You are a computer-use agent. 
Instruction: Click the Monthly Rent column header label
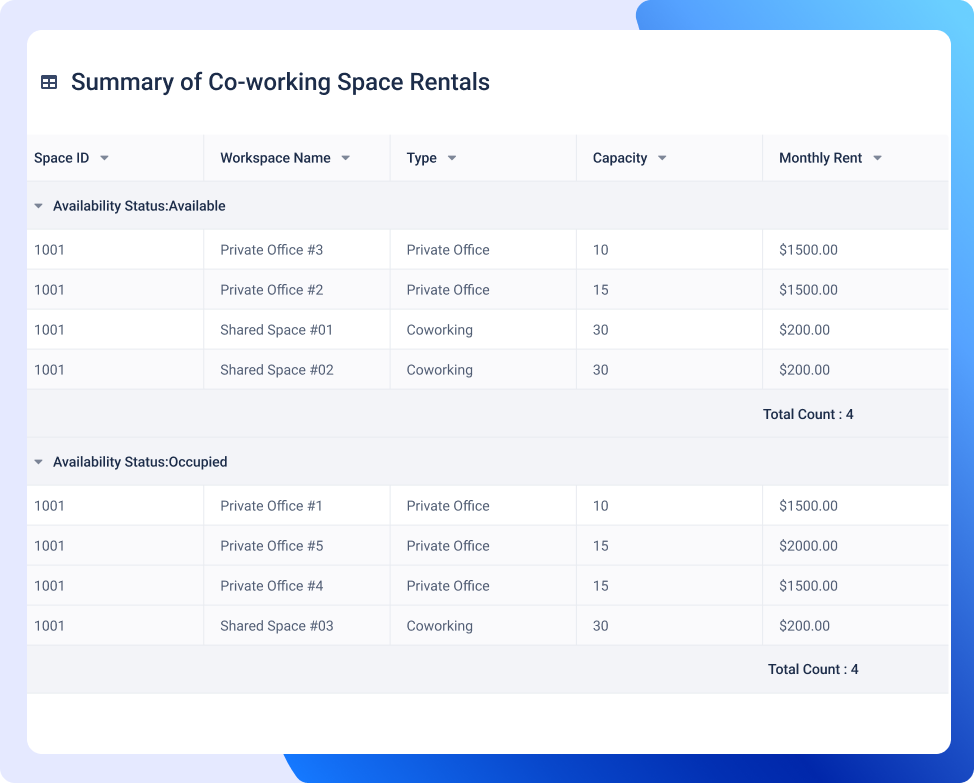[821, 158]
